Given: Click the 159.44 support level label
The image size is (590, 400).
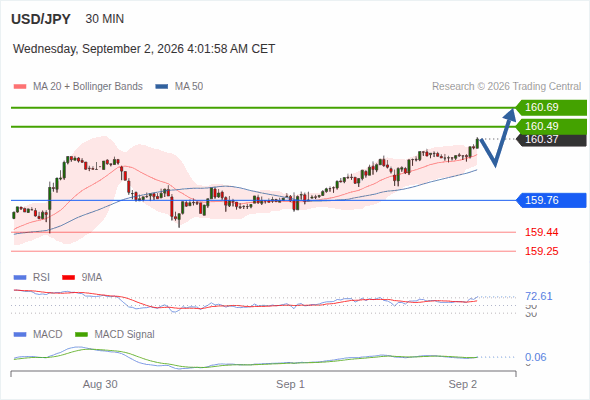Looking at the screenshot, I should pos(541,232).
